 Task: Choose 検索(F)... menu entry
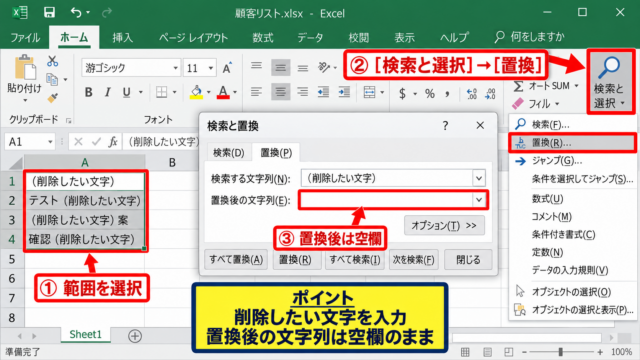coord(572,124)
